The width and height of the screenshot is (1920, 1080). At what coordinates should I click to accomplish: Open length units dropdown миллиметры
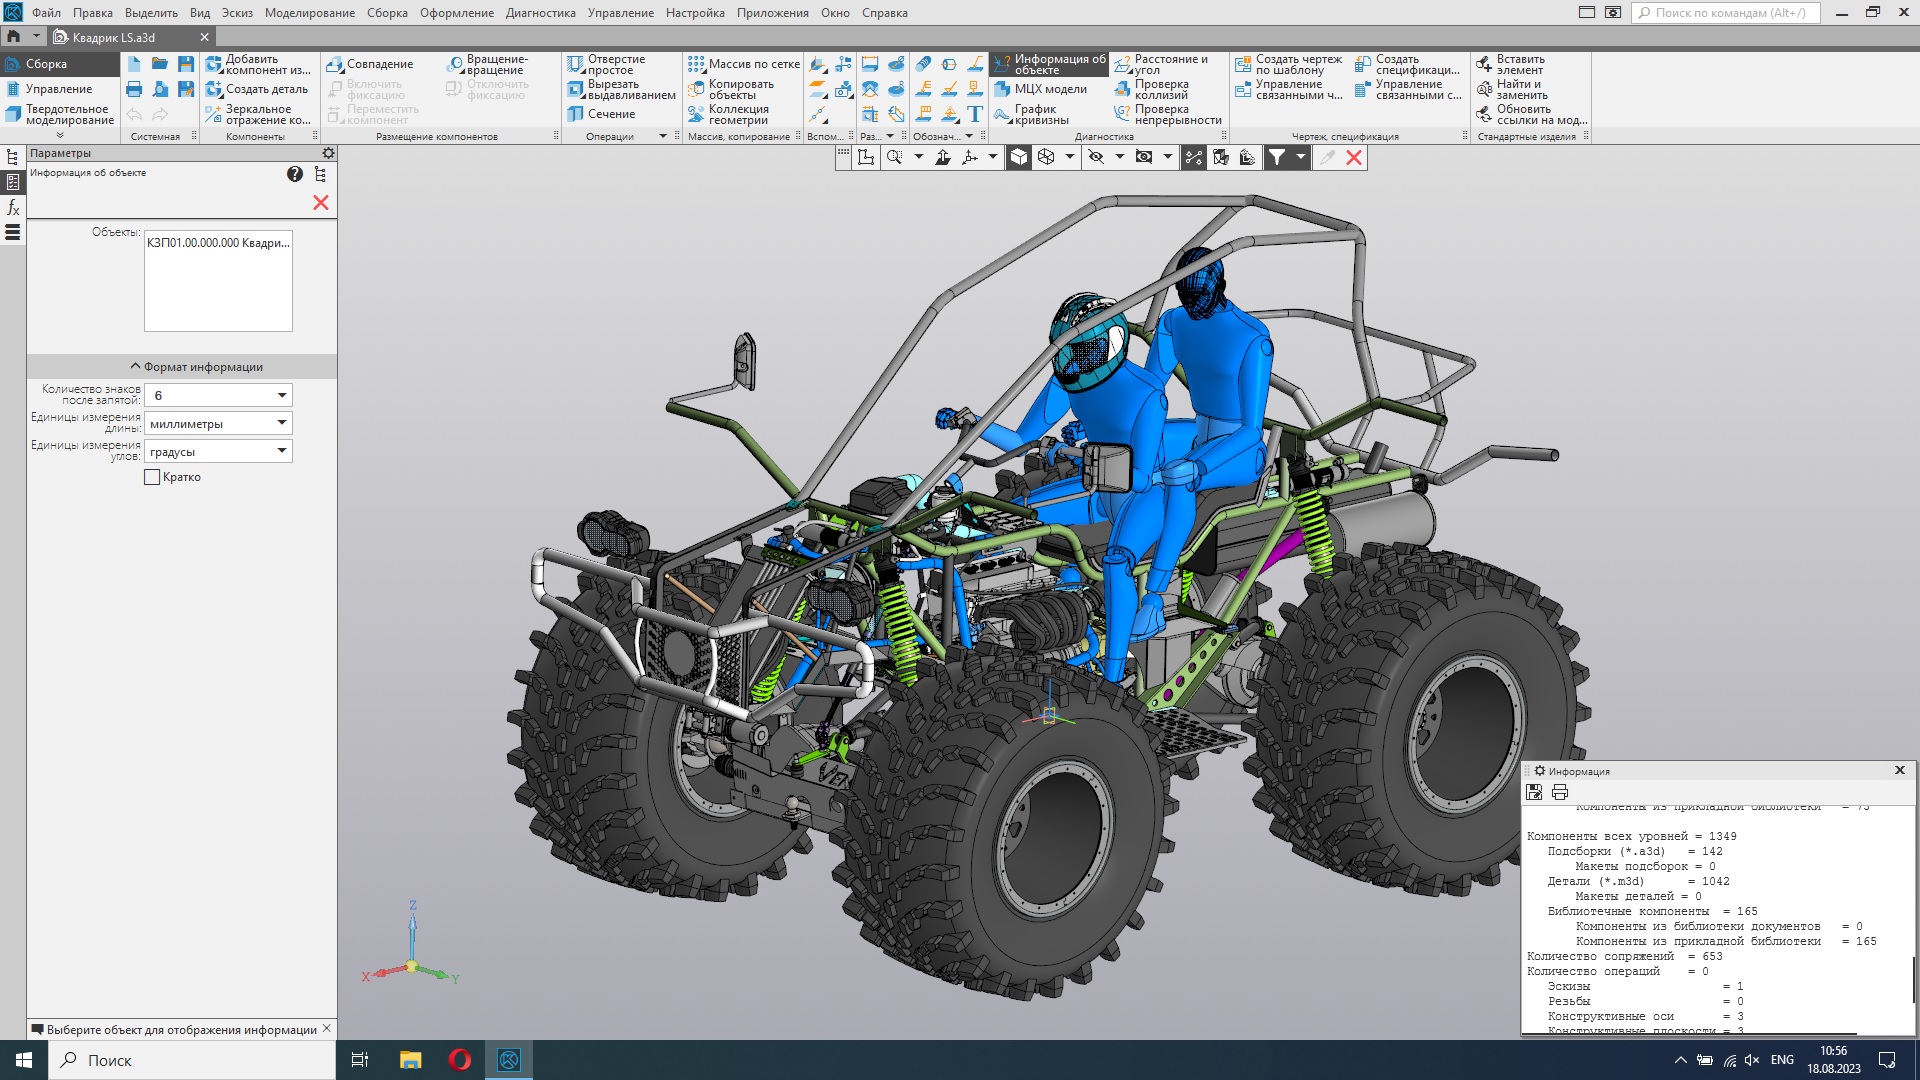coord(282,423)
